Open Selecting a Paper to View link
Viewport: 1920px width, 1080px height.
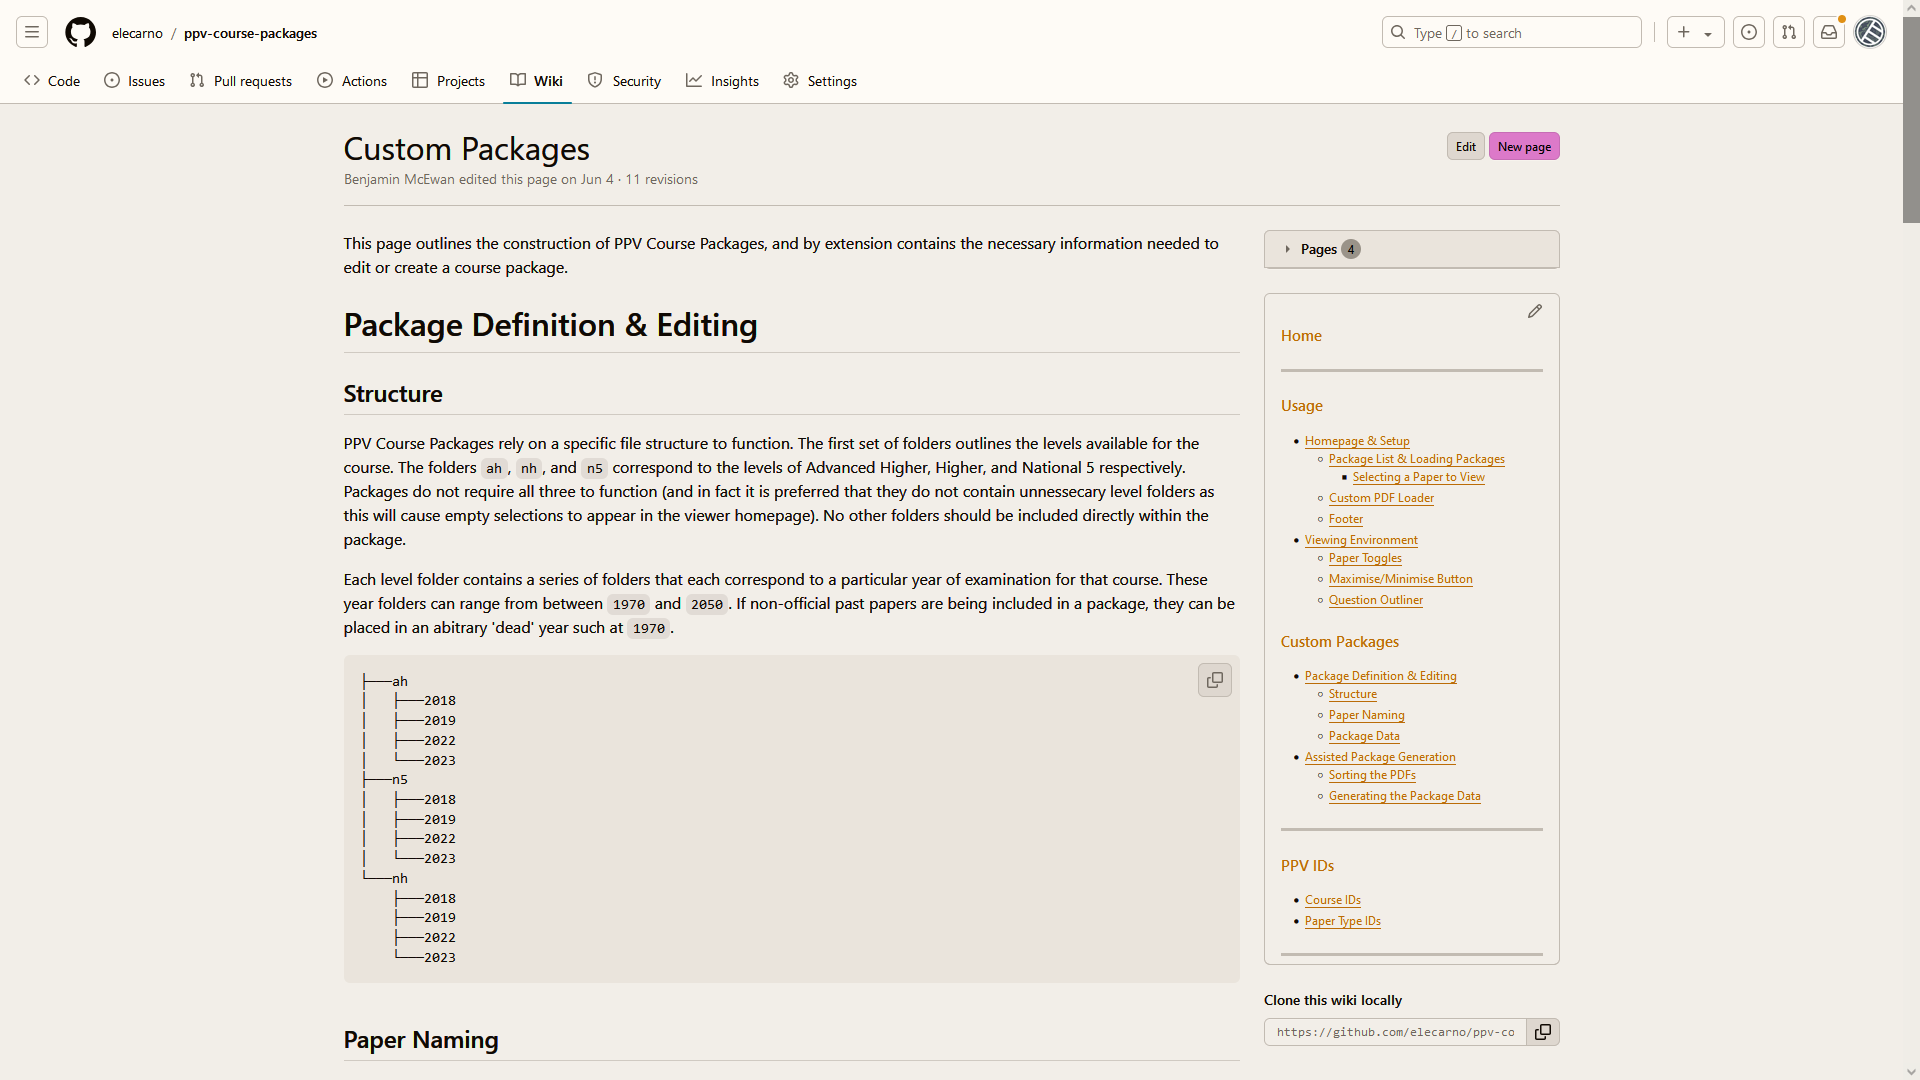(x=1418, y=477)
